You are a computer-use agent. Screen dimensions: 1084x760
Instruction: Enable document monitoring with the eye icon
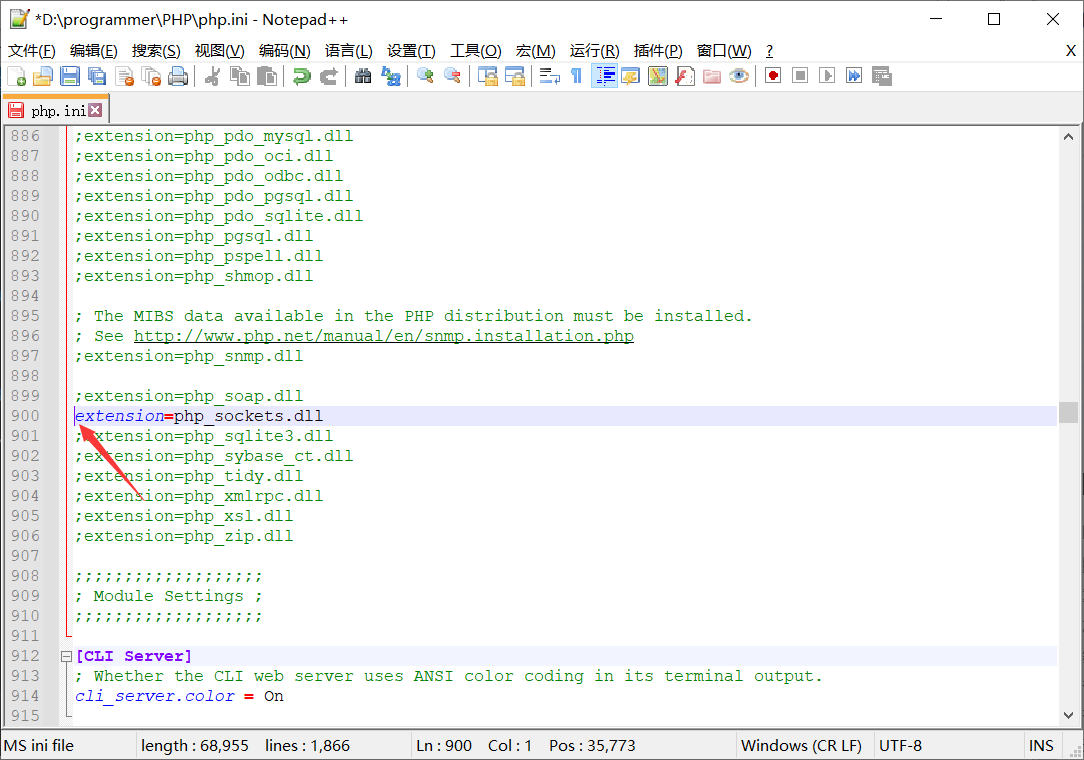pyautogui.click(x=737, y=76)
